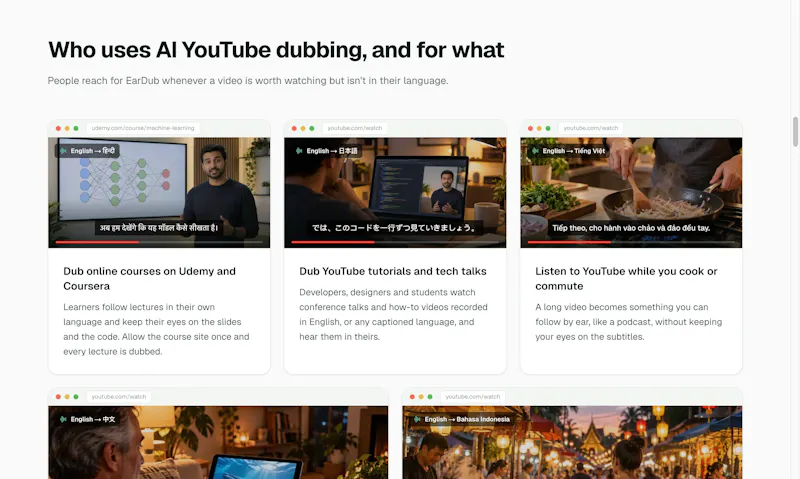Click the progress bar on the Vietnamese cooking video
800x479 pixels.
631,242
